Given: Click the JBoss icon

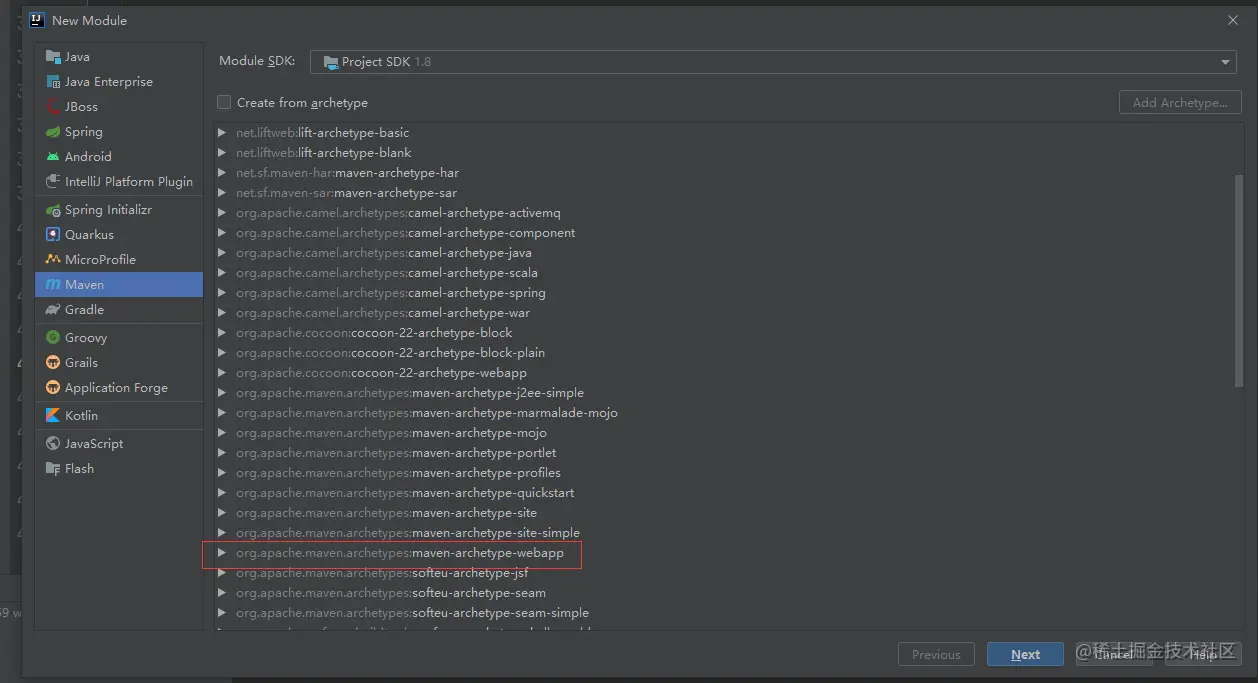Looking at the screenshot, I should coord(53,107).
